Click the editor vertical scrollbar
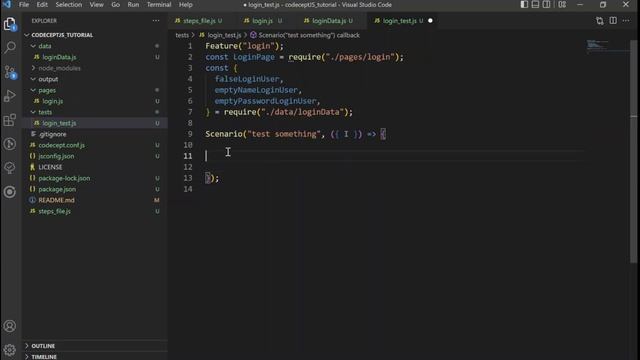The width and height of the screenshot is (640, 360). click(x=633, y=151)
